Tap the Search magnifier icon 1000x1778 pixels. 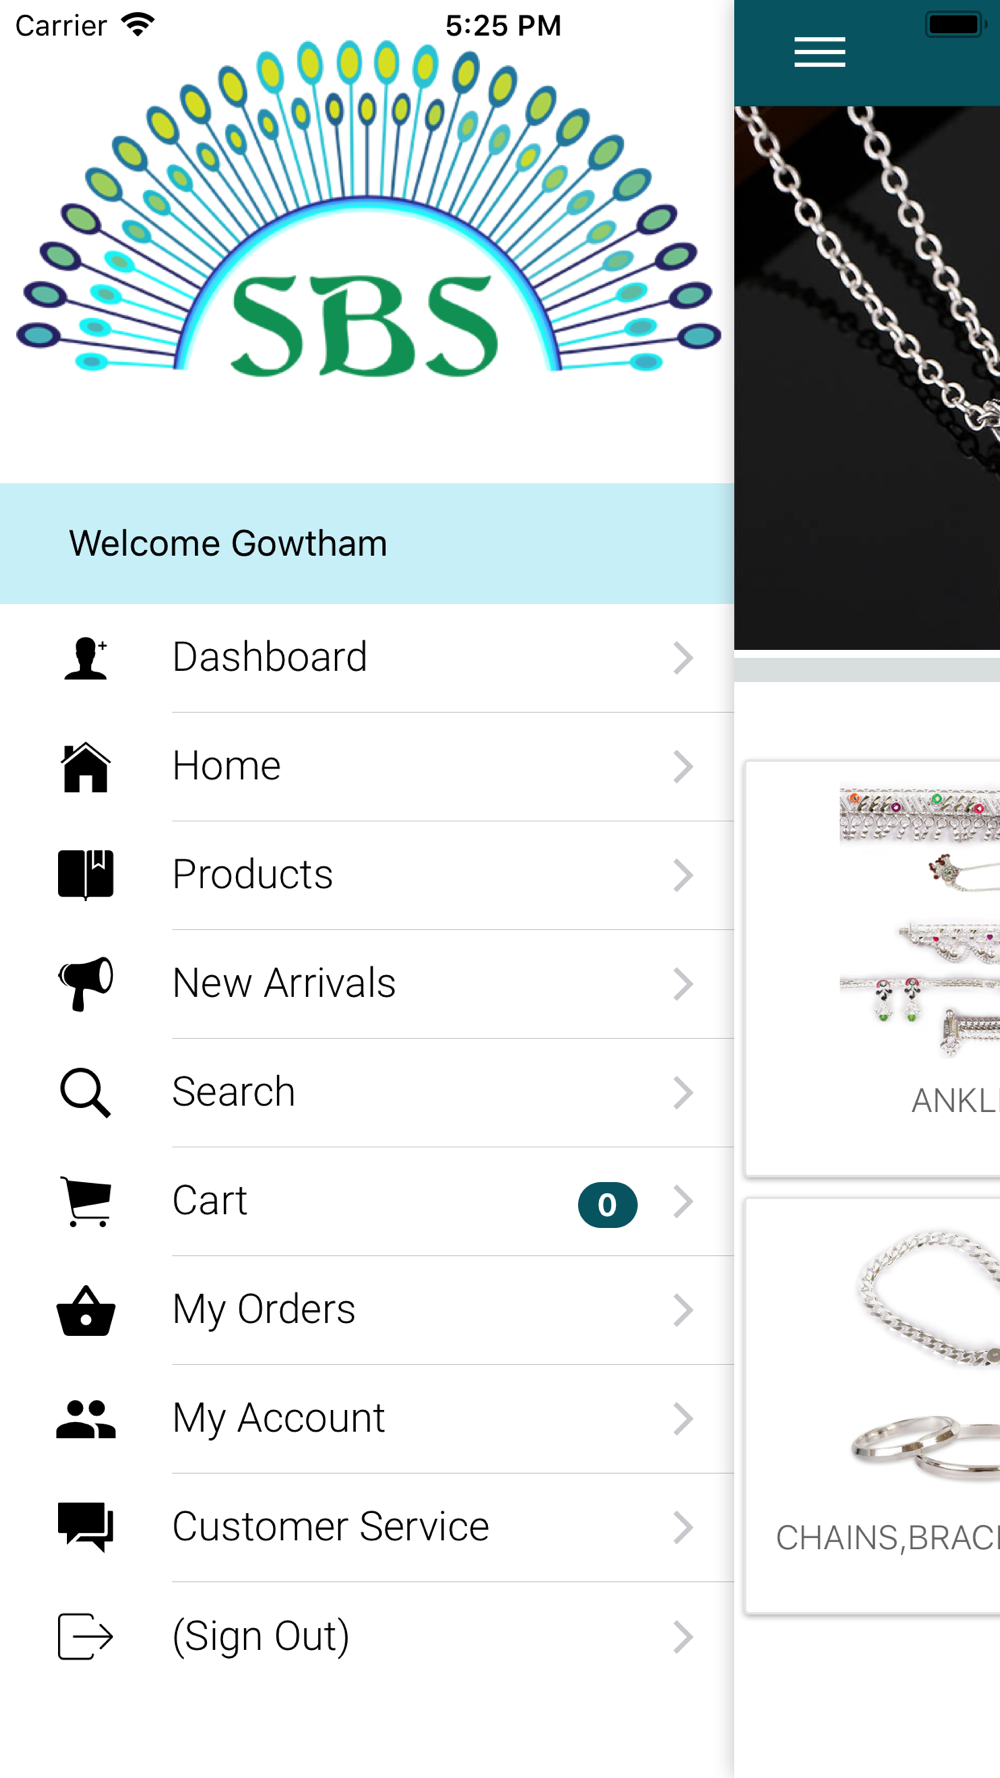(x=86, y=1092)
